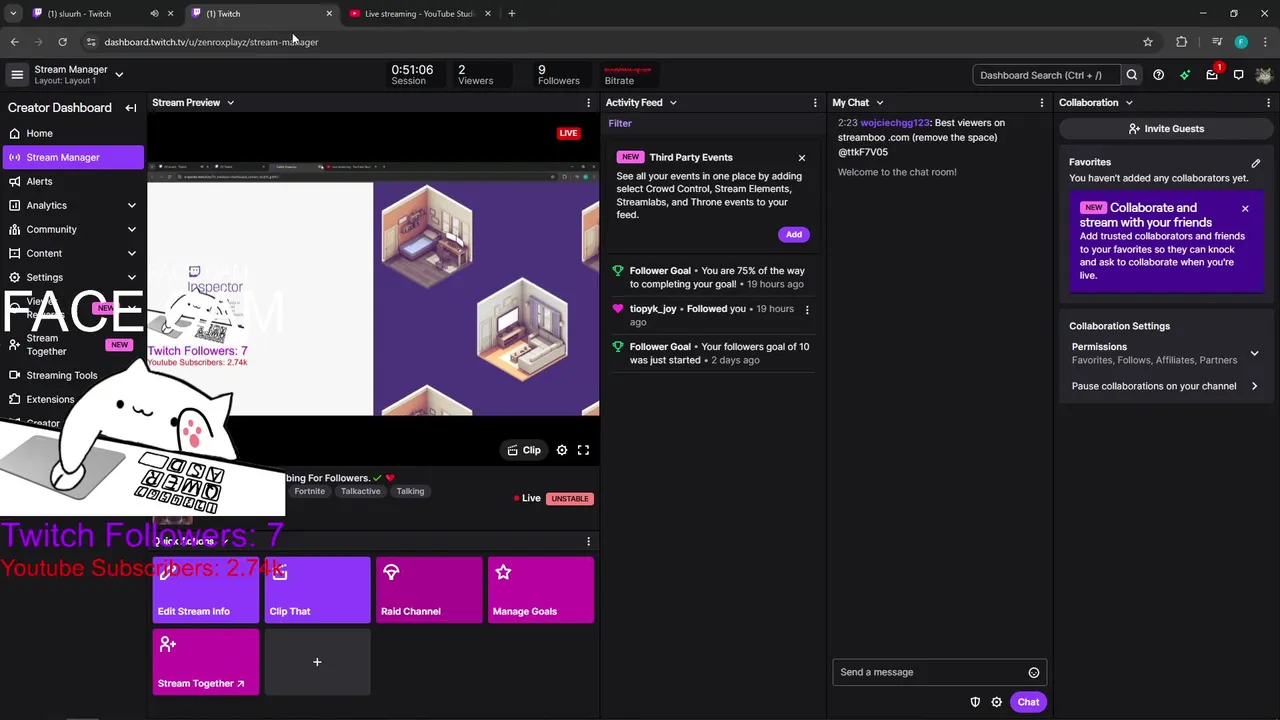Open the browser extensions puzzle icon
This screenshot has width=1280, height=720.
1182,42
